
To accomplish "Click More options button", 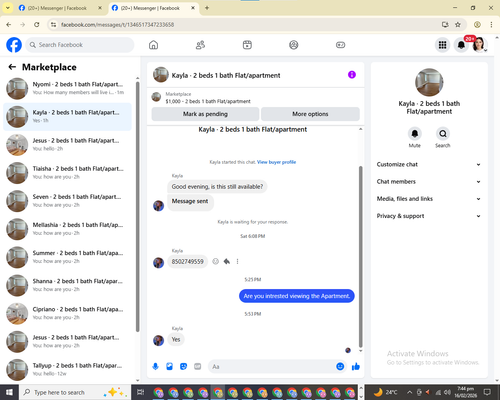I will click(310, 114).
